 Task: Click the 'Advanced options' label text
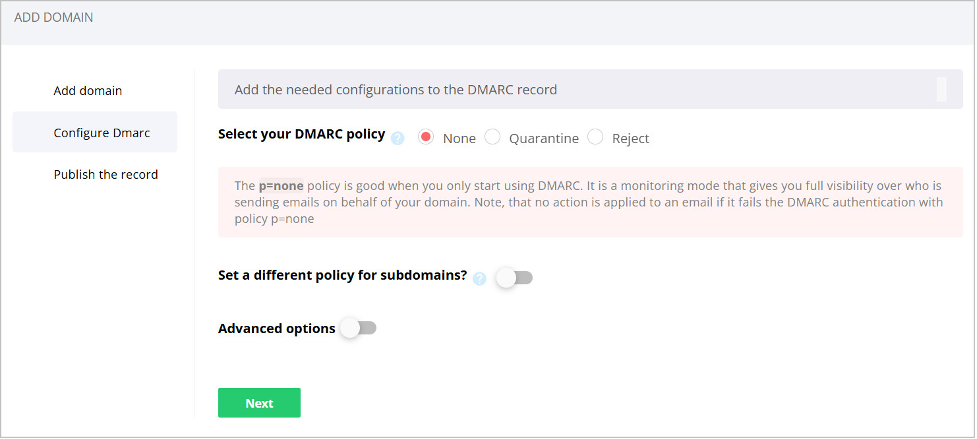tap(276, 328)
